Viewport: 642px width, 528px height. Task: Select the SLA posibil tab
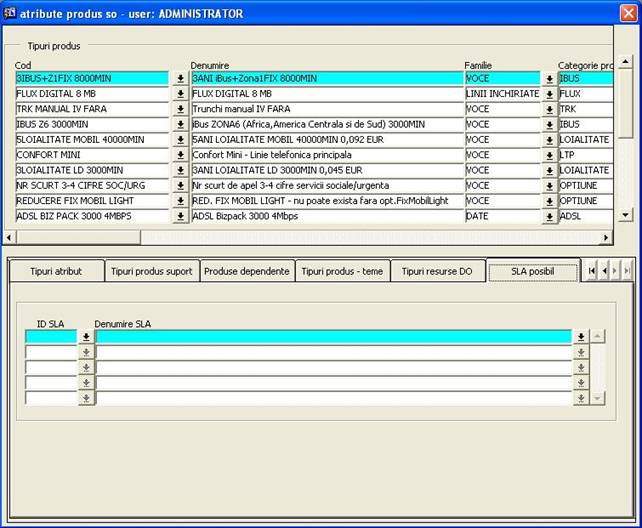pyautogui.click(x=533, y=271)
